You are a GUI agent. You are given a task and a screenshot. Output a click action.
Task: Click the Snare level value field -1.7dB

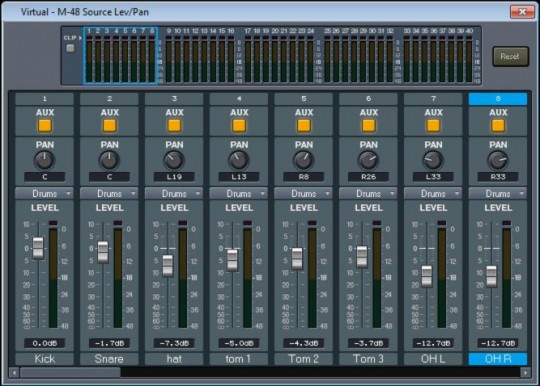(x=109, y=343)
